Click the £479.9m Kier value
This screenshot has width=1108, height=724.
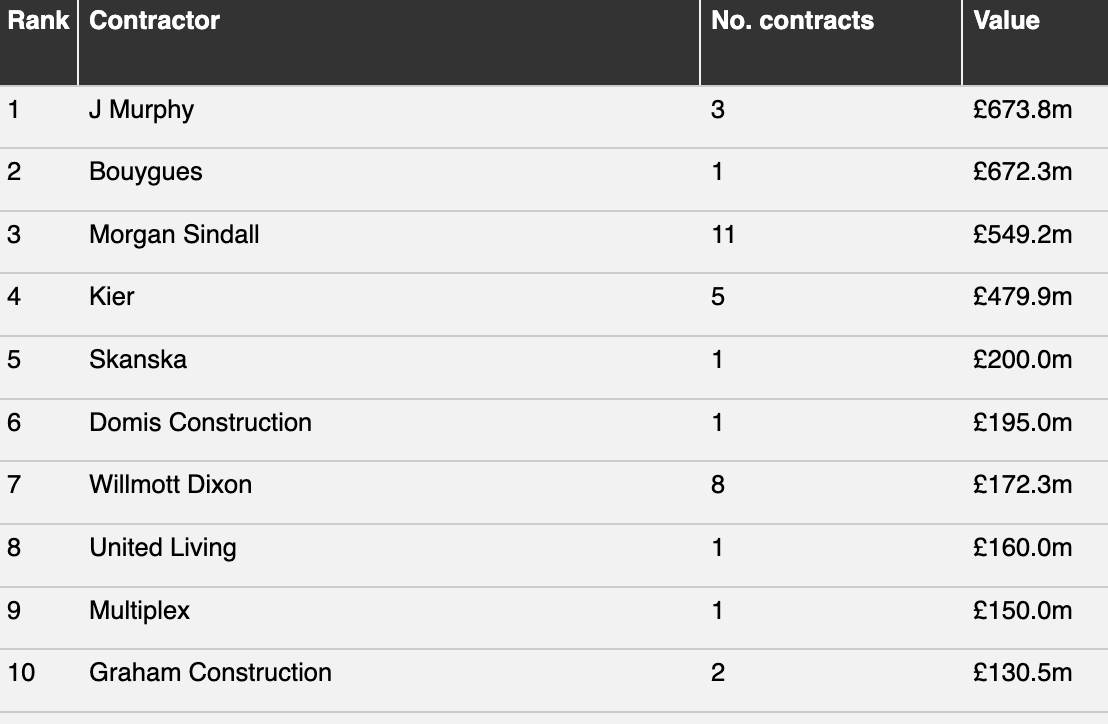click(x=1022, y=297)
